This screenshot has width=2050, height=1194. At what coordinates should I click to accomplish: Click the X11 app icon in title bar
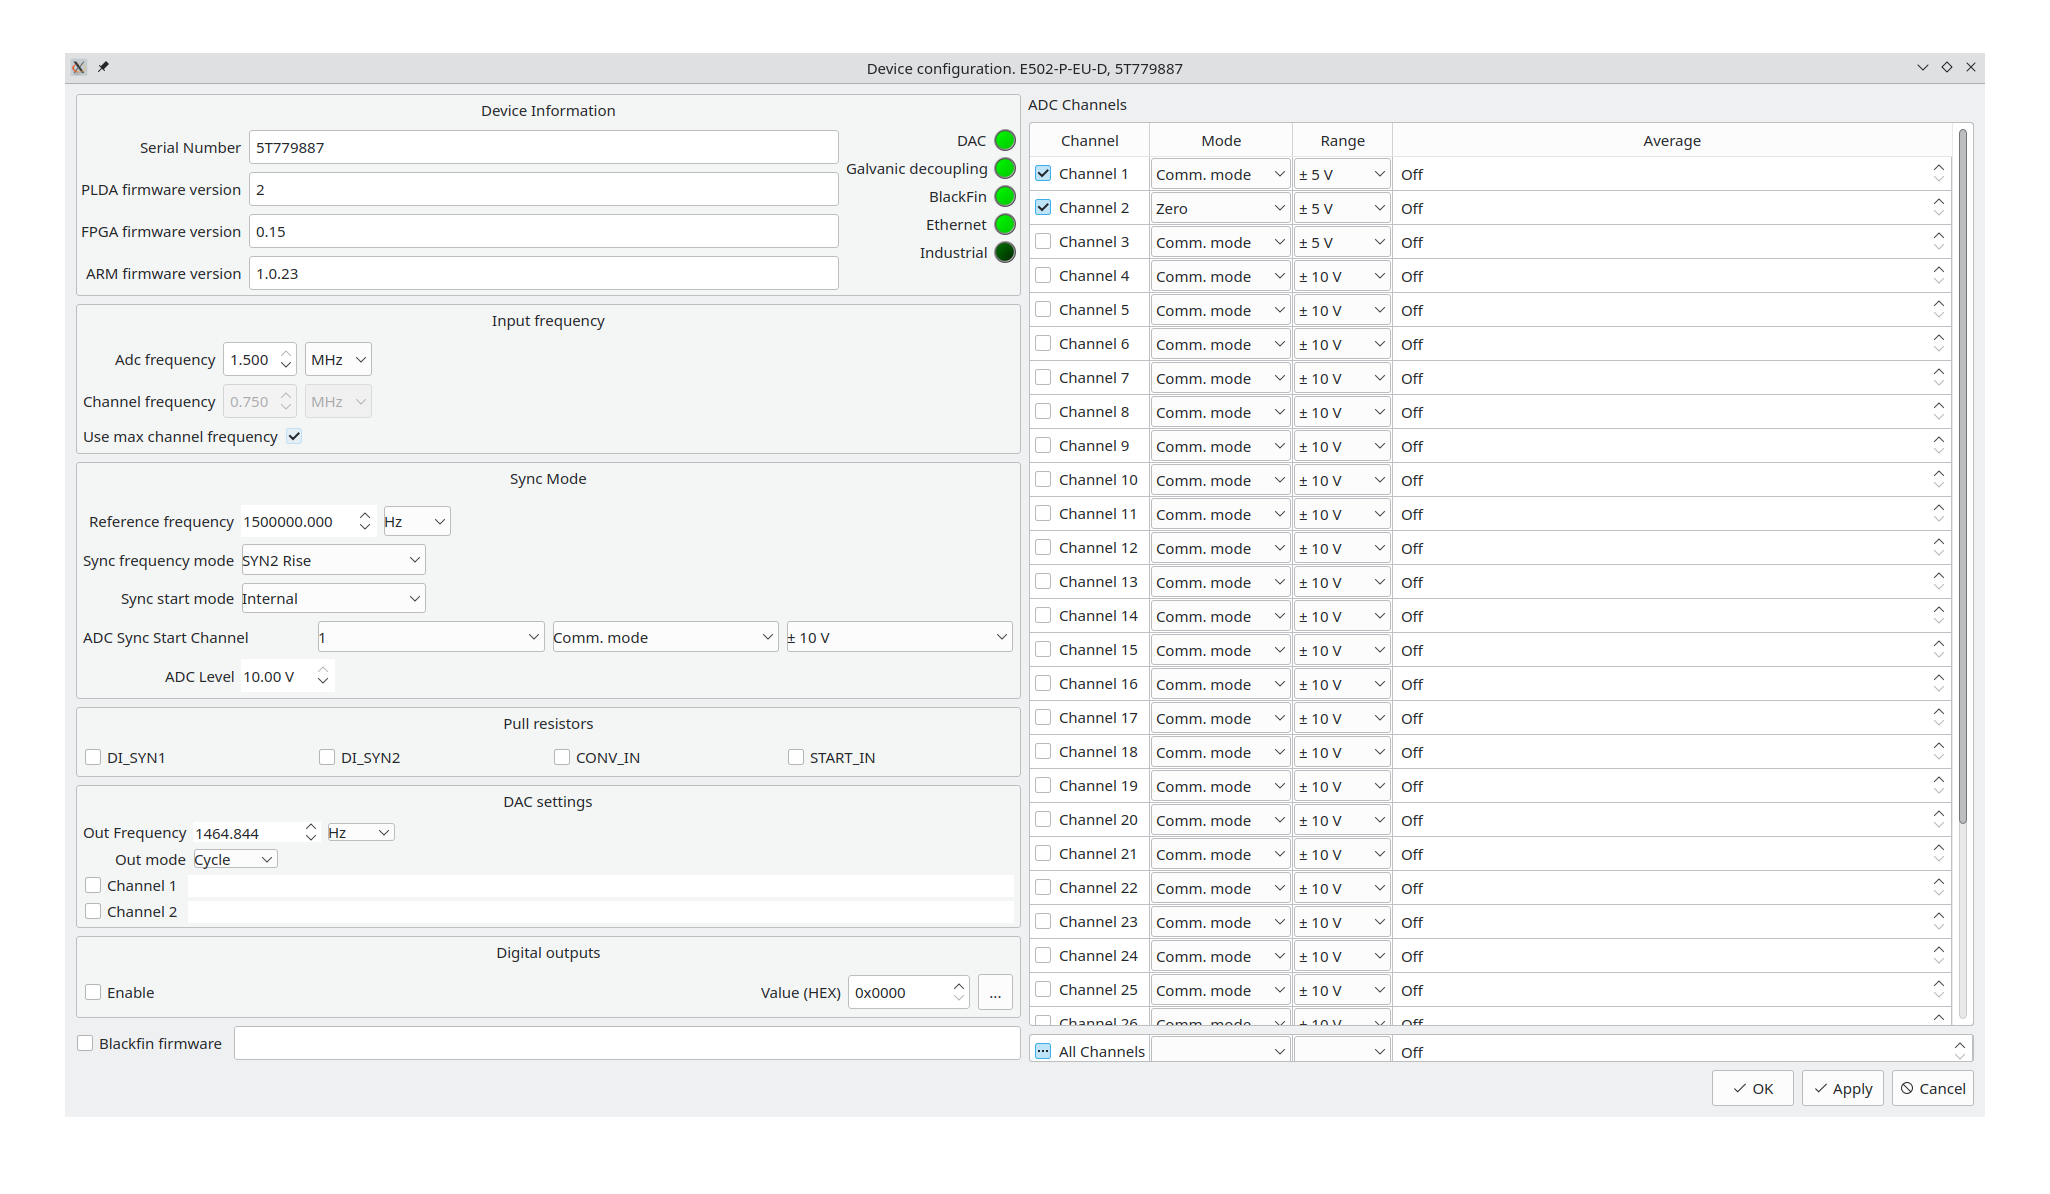[79, 67]
